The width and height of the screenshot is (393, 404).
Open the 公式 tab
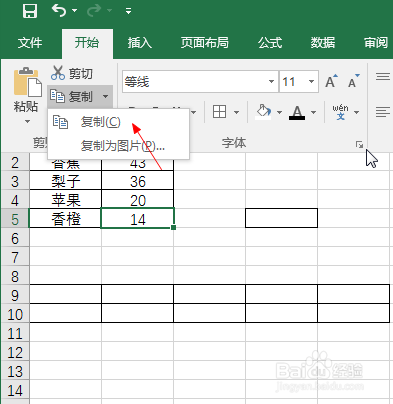coord(270,43)
